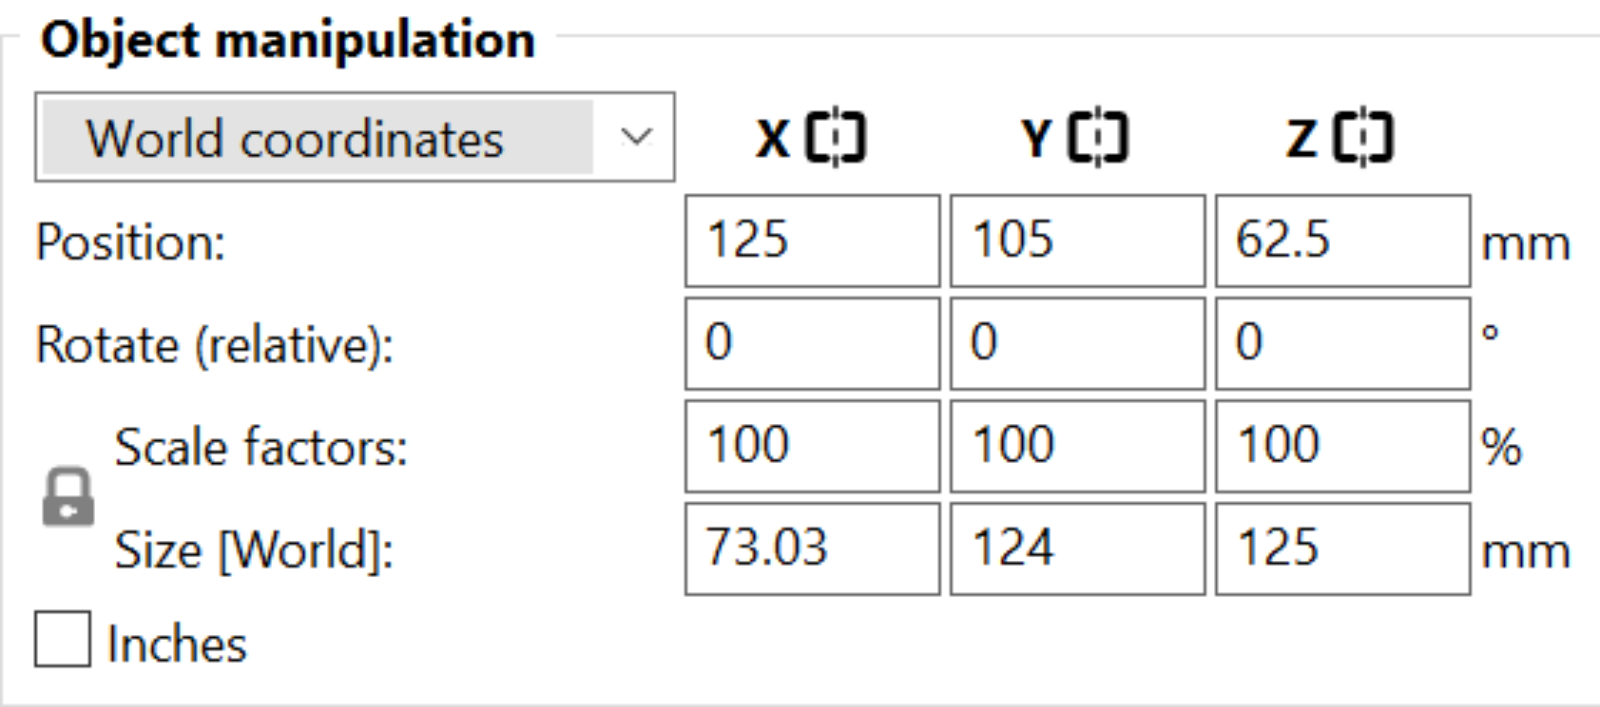Click the Z axis mirror icon
The width and height of the screenshot is (1600, 707).
pyautogui.click(x=1364, y=138)
